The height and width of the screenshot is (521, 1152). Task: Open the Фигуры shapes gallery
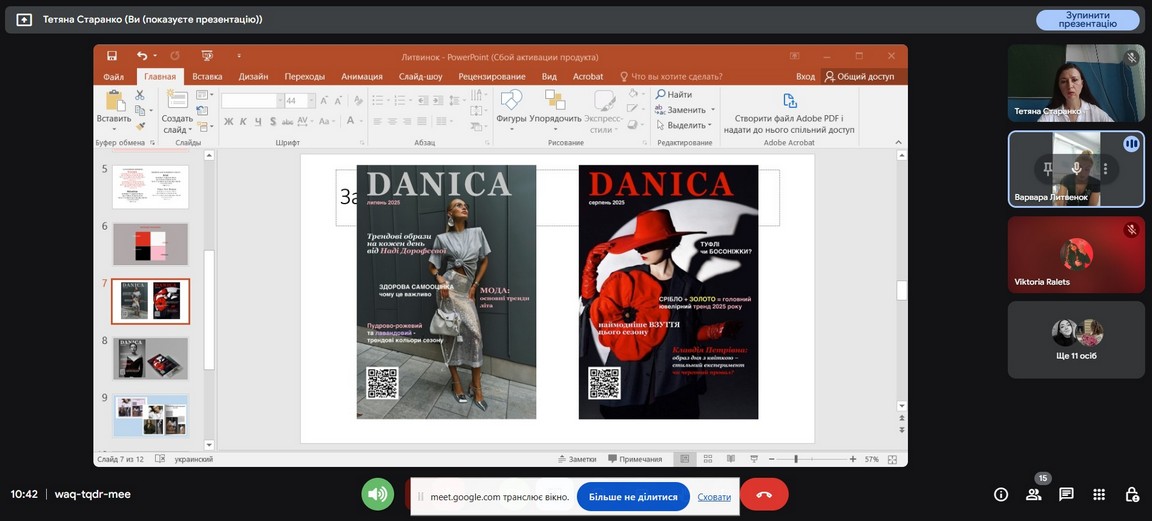(x=511, y=112)
